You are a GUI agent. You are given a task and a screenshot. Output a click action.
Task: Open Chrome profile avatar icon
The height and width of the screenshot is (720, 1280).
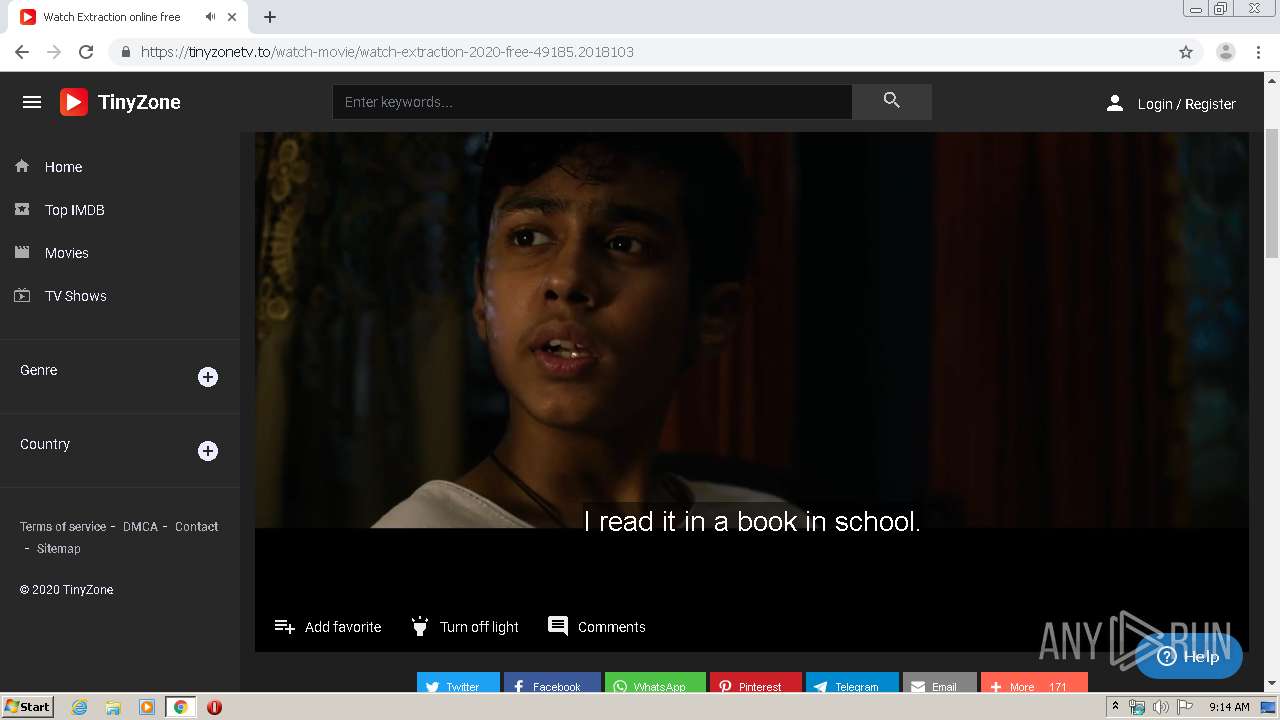[1226, 52]
